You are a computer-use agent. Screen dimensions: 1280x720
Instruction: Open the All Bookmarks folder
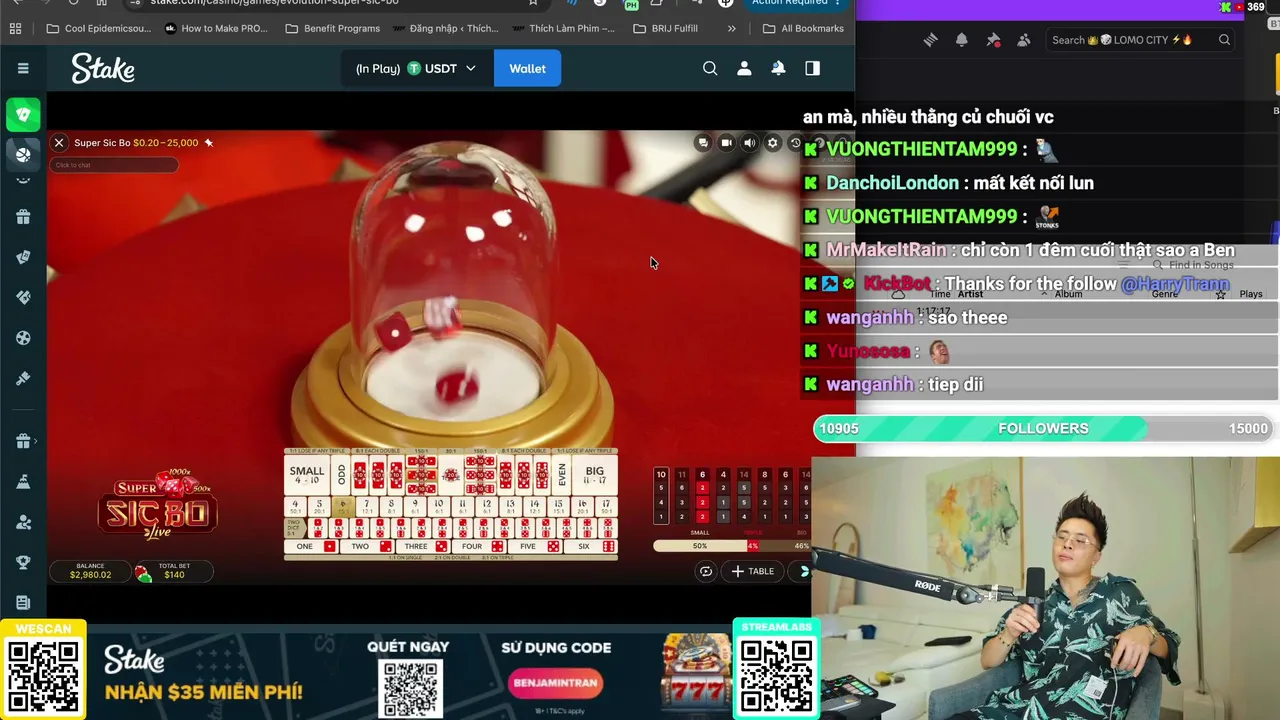tap(803, 28)
